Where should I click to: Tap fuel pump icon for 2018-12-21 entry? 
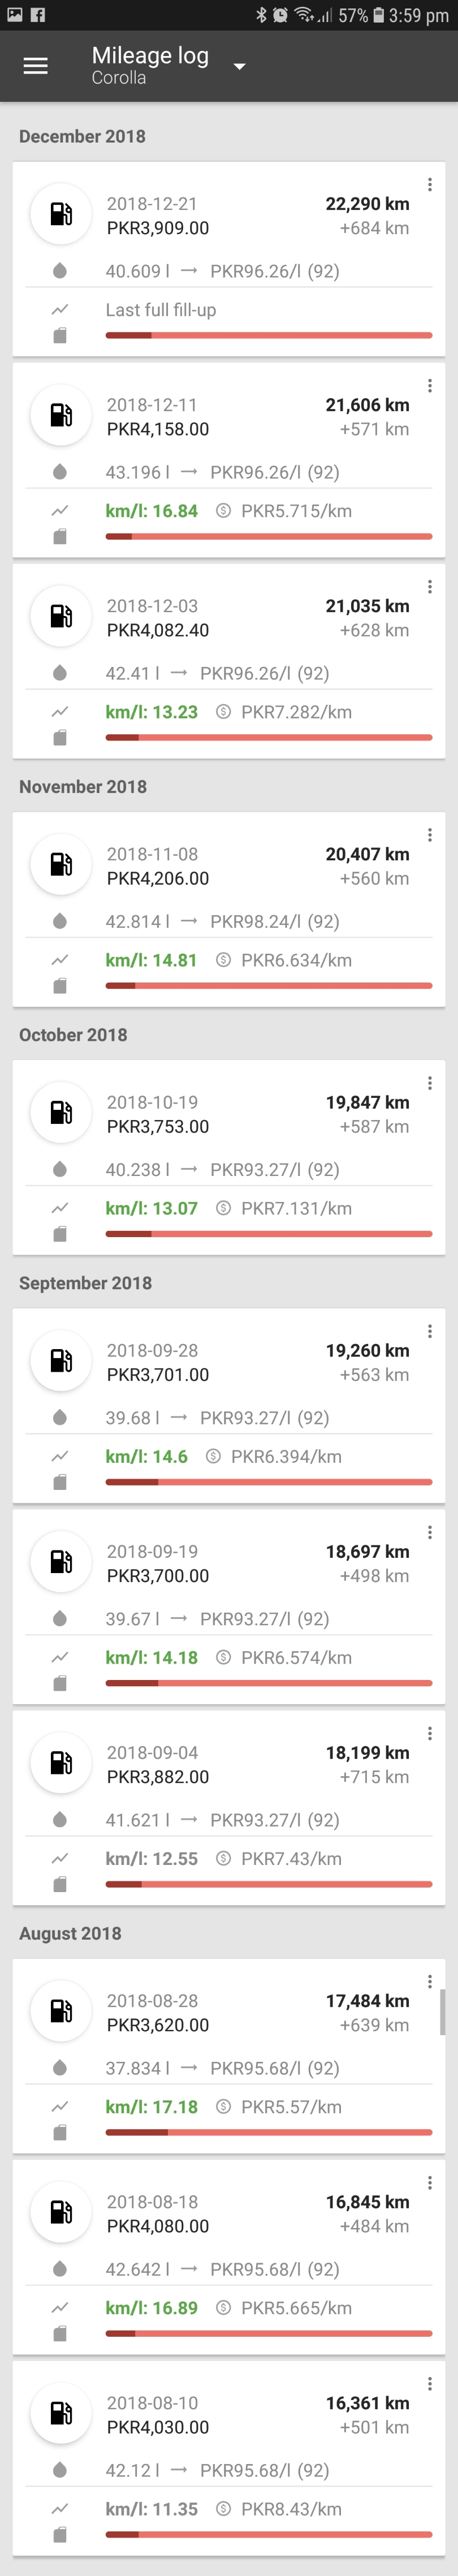point(61,214)
